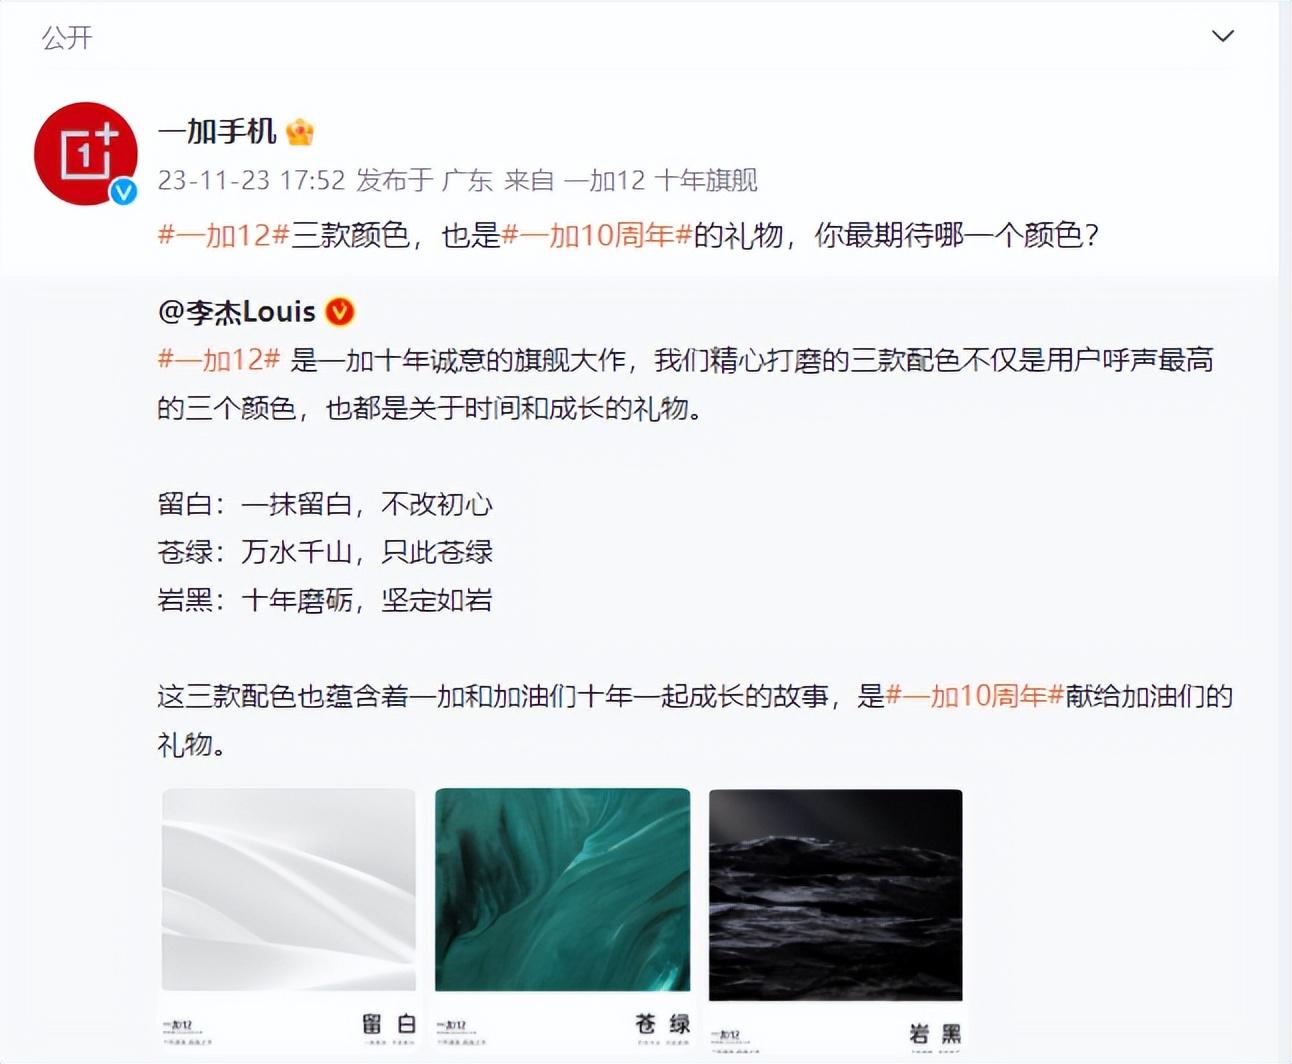This screenshot has height=1064, width=1292.
Task: Expand the post options chevron
Action: [x=1222, y=37]
